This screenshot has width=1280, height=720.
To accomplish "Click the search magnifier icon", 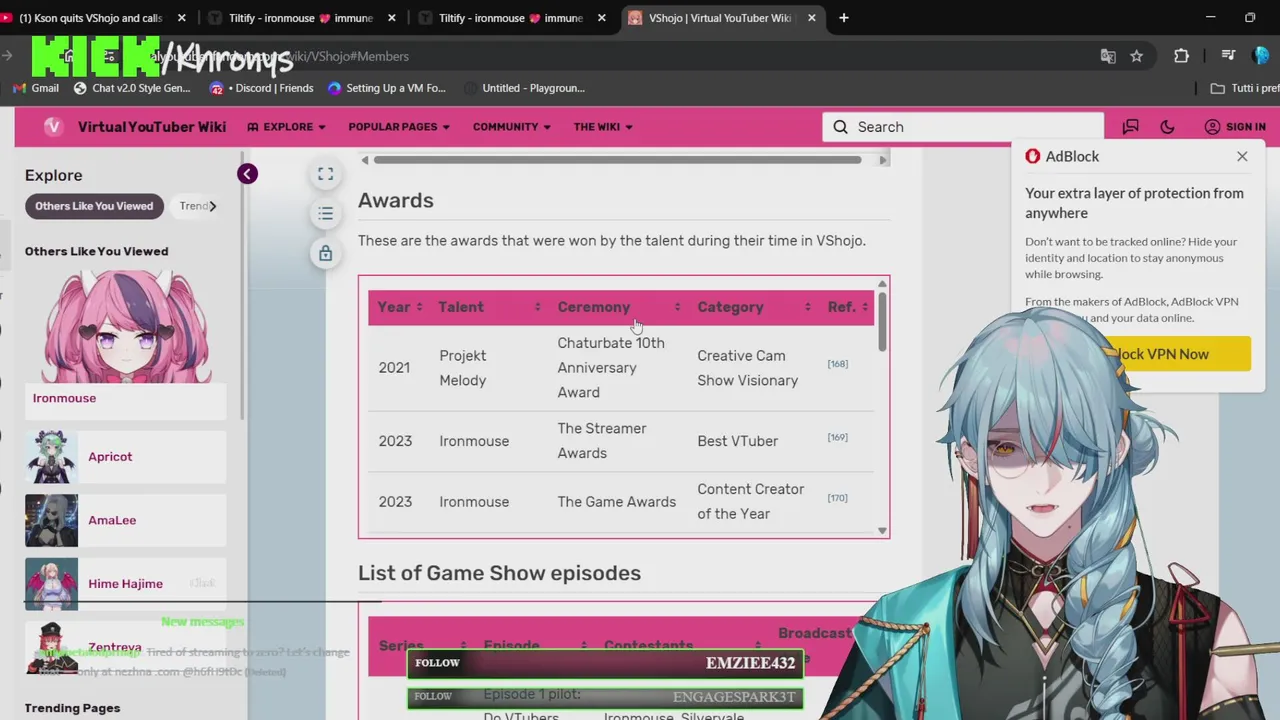I will coord(841,127).
